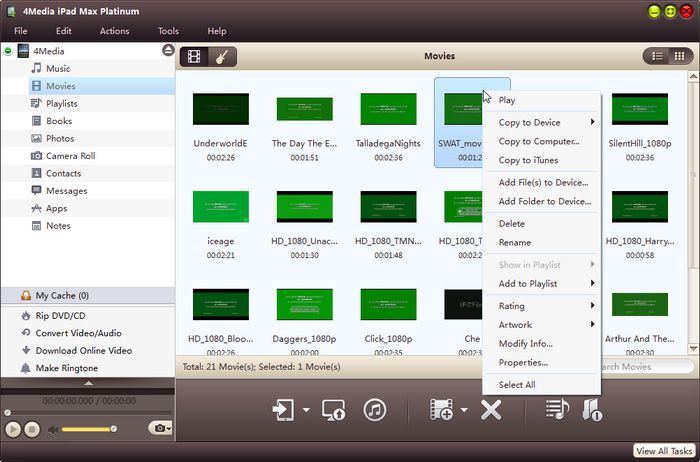
Task: Open the Tools menu
Action: [168, 31]
